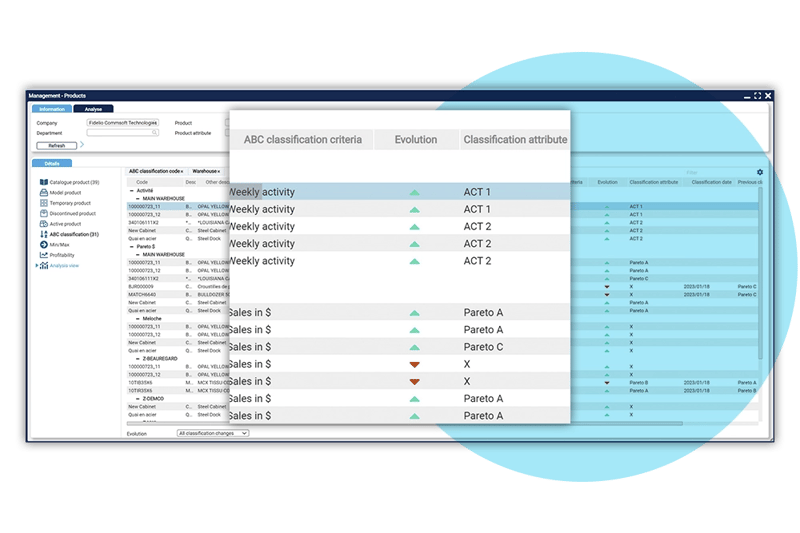This screenshot has width=800, height=533.
Task: Click the magnifier in Department field
Action: [x=154, y=133]
